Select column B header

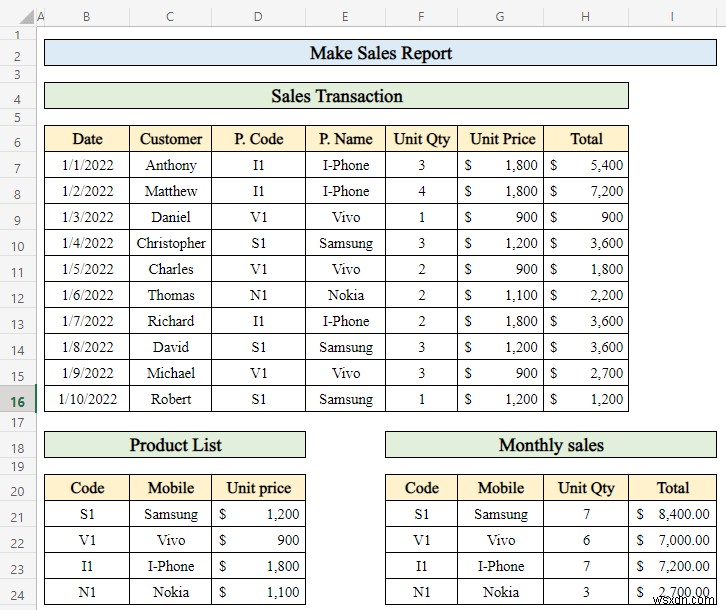(x=87, y=17)
